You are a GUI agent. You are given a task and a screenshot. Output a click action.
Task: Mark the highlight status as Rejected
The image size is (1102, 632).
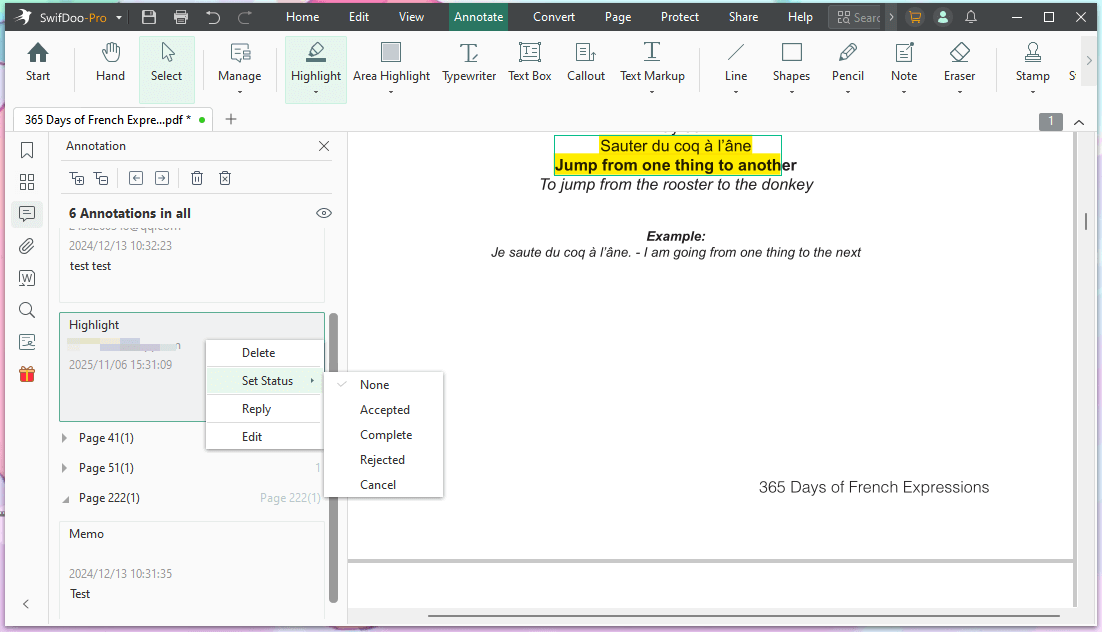pyautogui.click(x=382, y=459)
